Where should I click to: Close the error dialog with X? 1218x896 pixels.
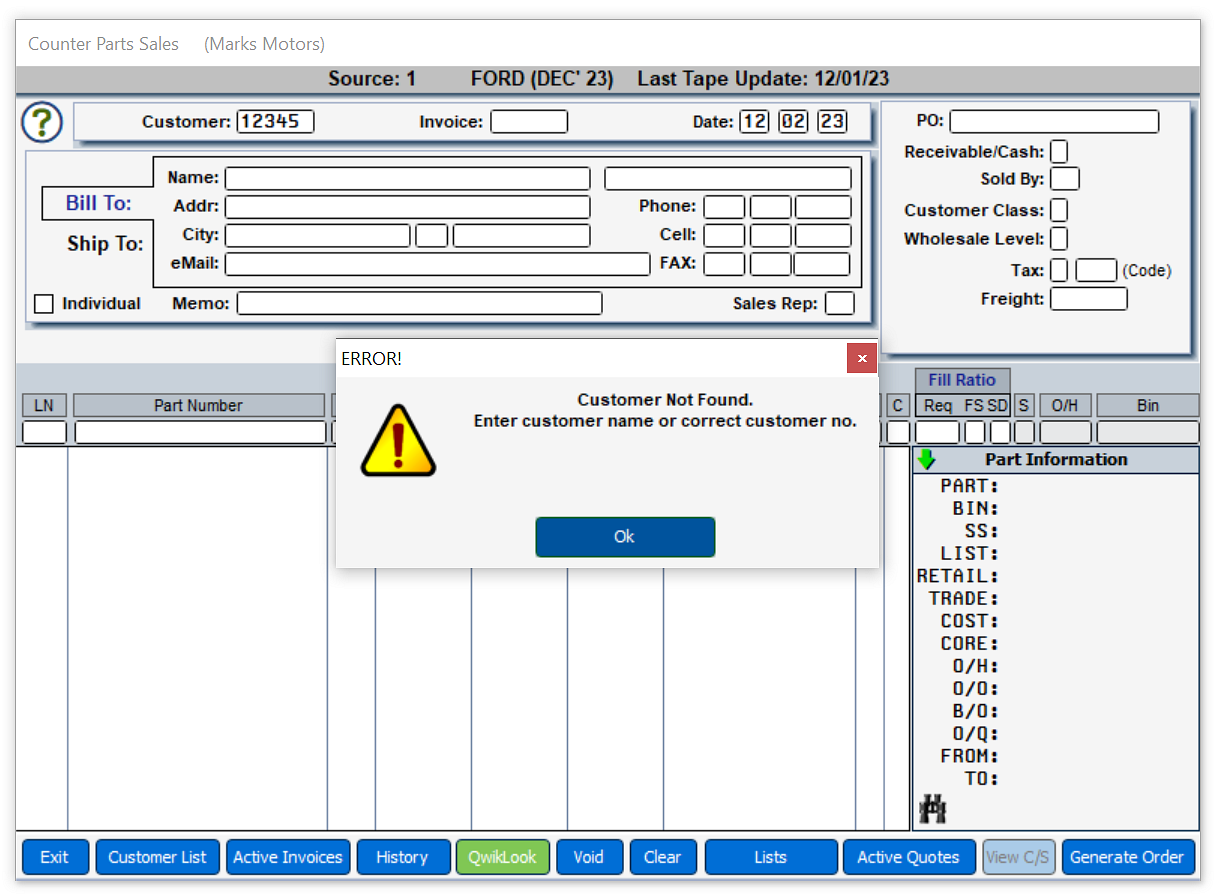861,358
